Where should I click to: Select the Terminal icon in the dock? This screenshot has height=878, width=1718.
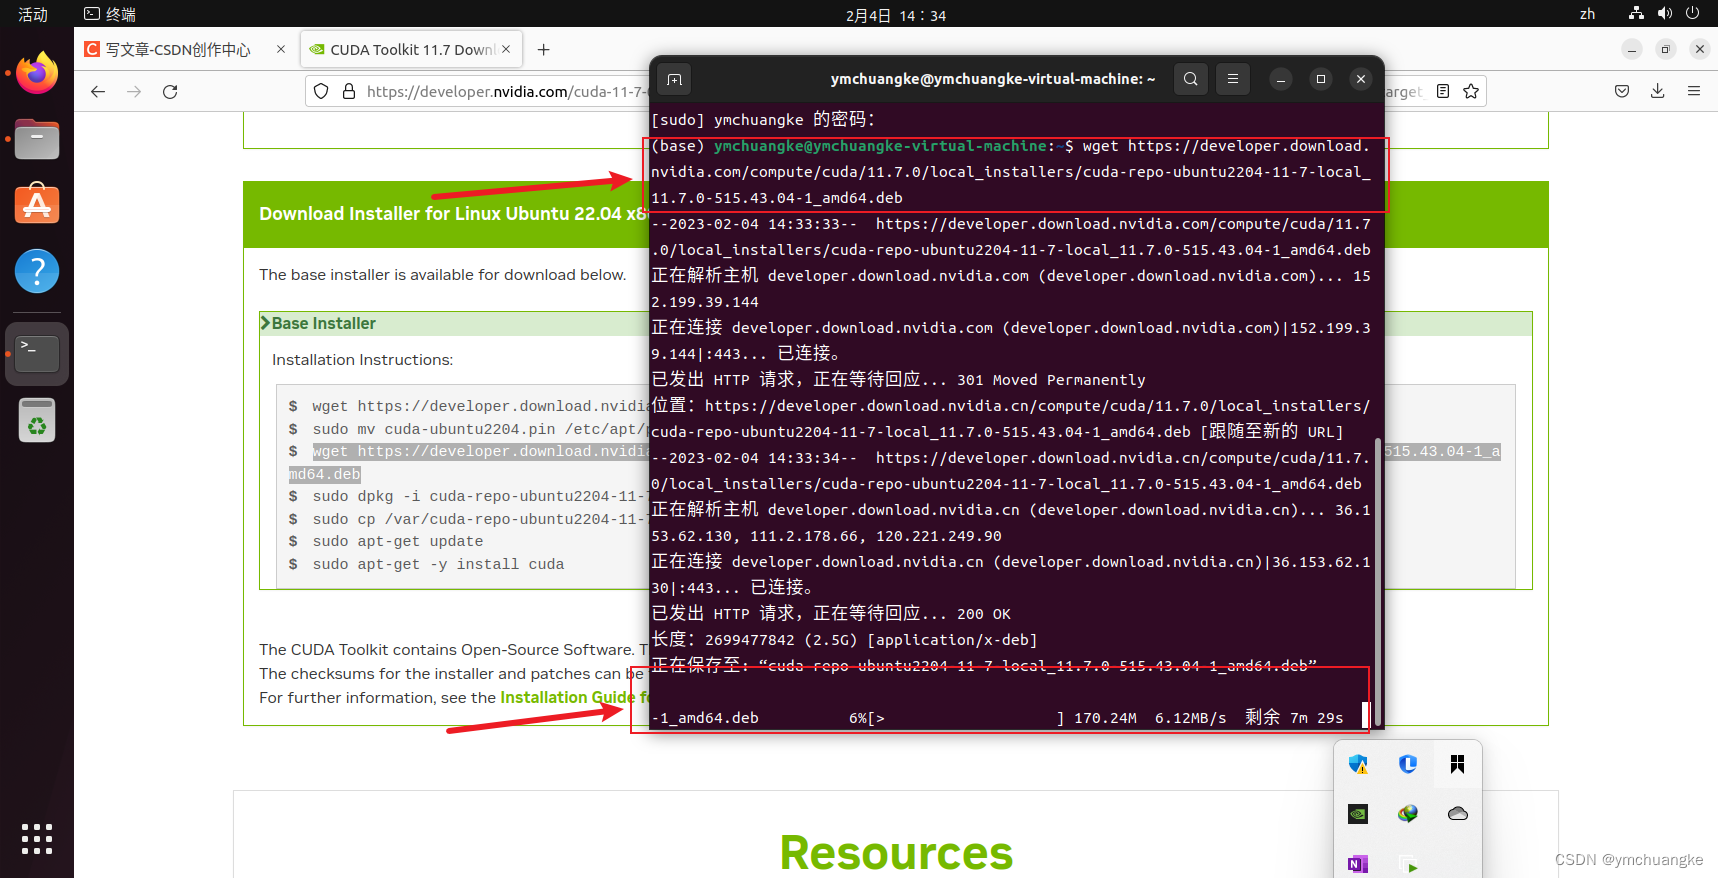37,353
